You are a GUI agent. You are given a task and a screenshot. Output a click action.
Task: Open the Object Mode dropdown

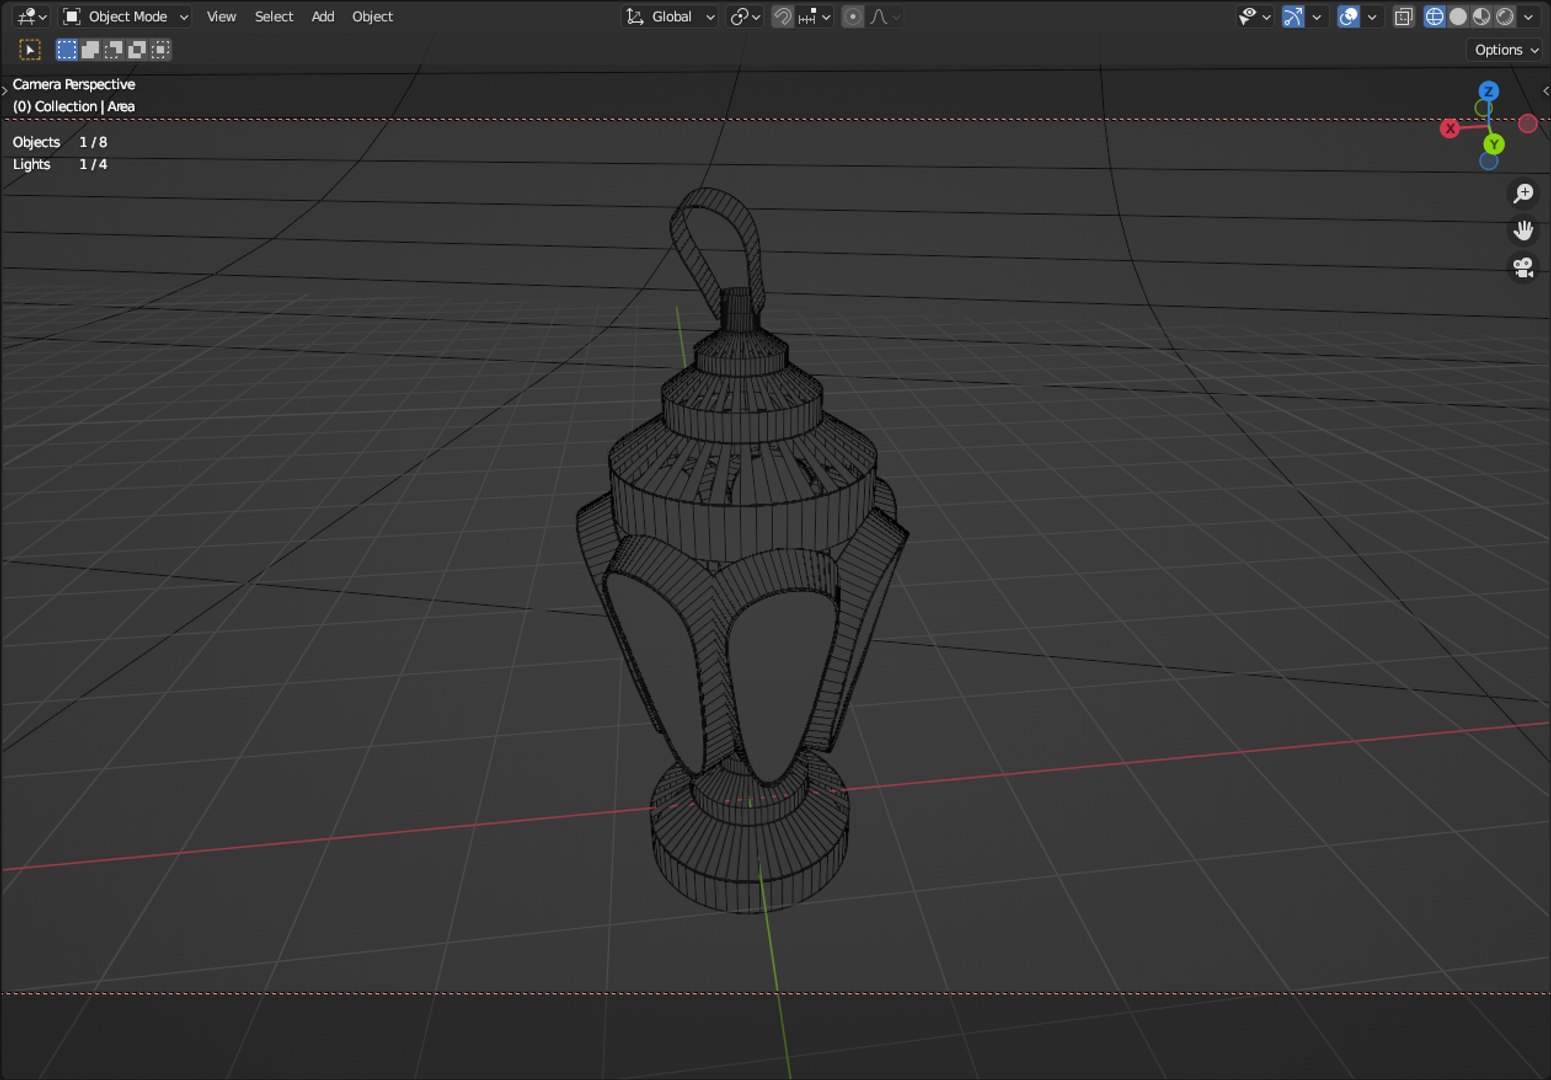(x=126, y=16)
